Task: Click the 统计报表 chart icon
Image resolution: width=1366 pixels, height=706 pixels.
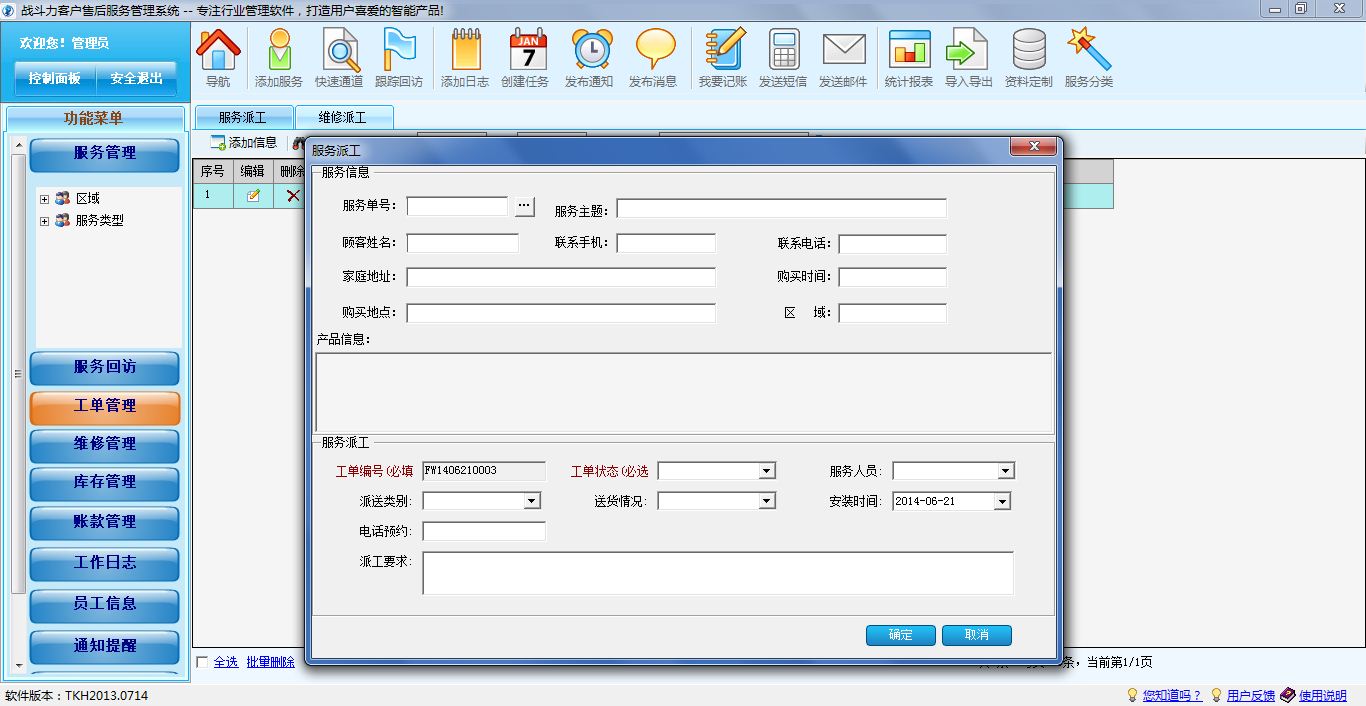Action: click(909, 50)
